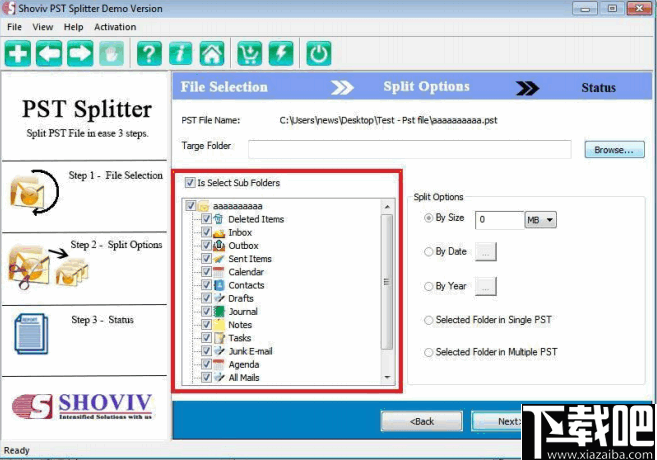
Task: Click the Buy shopping cart toolbar icon
Action: click(250, 53)
